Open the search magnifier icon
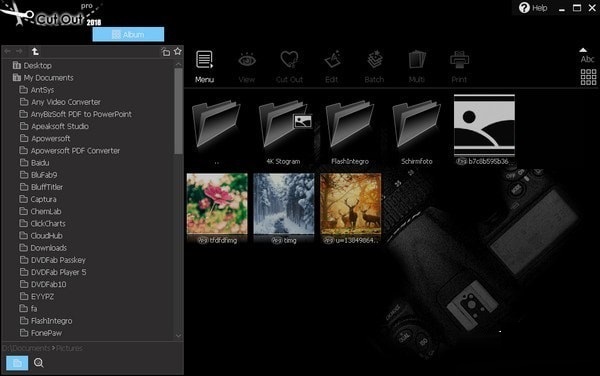Viewport: 600px width, 376px height. [39, 363]
